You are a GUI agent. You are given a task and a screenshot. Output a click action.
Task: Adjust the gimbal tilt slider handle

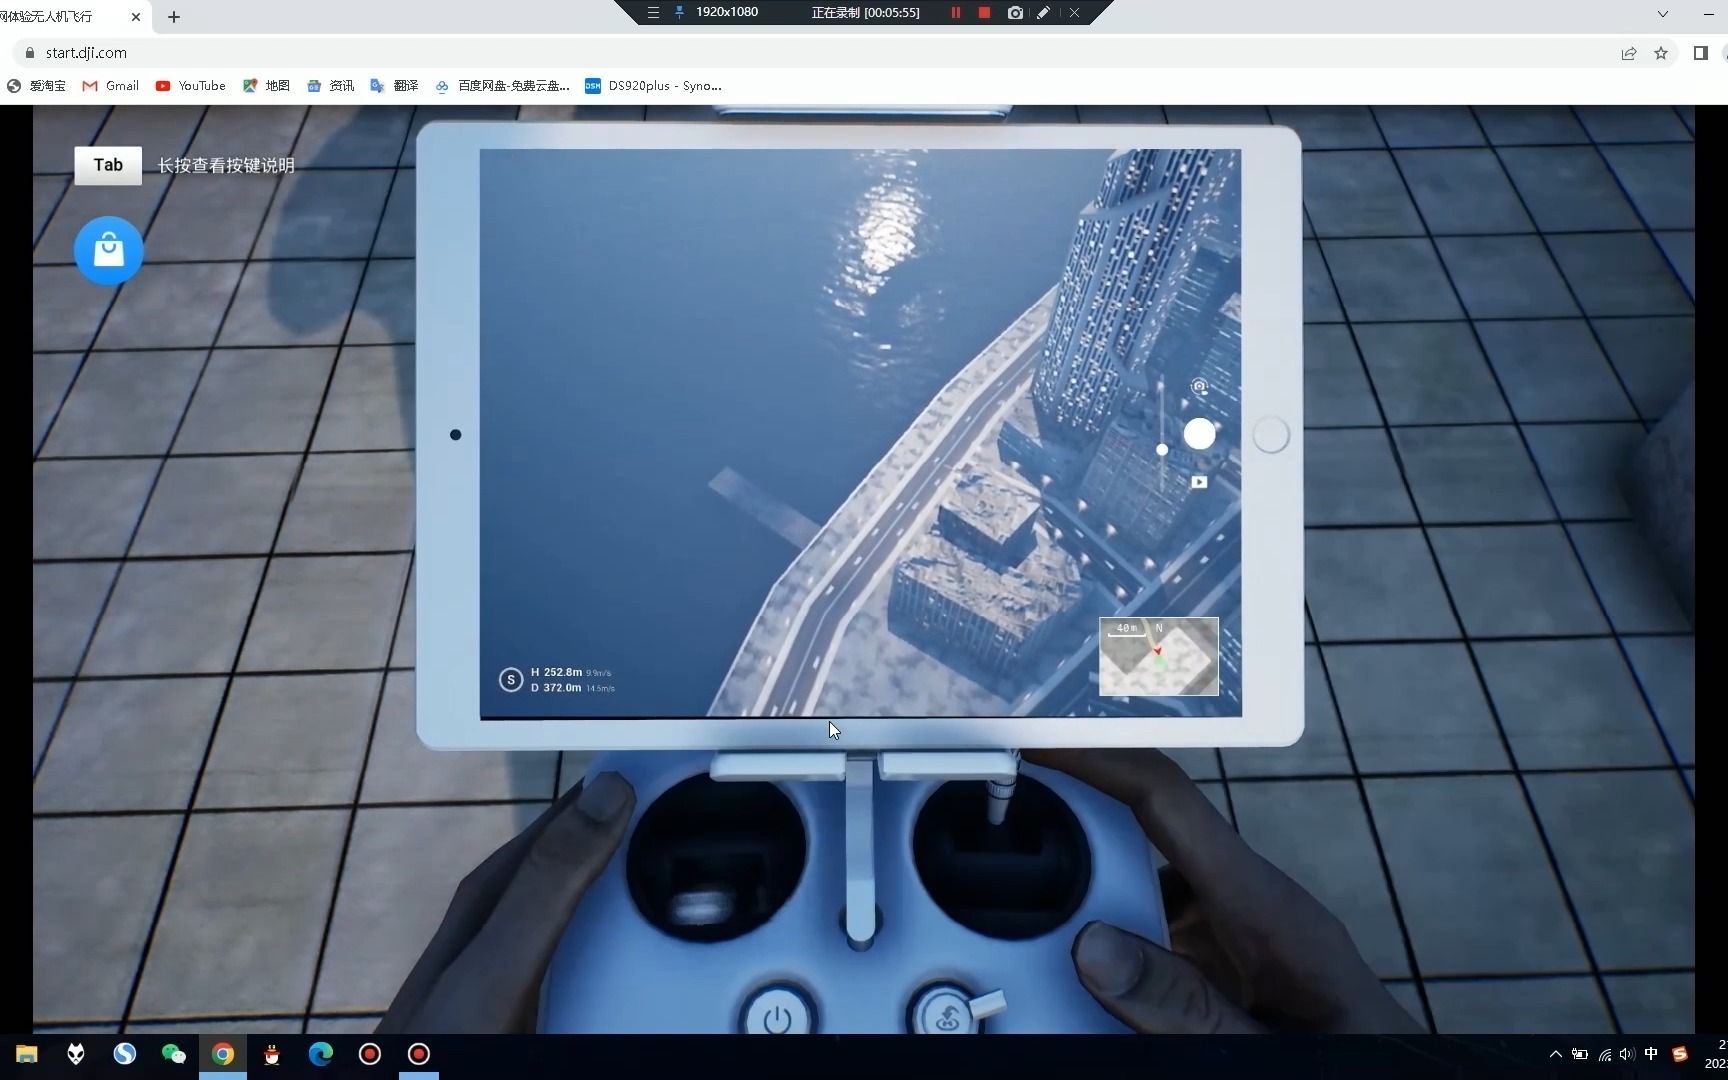[1162, 450]
